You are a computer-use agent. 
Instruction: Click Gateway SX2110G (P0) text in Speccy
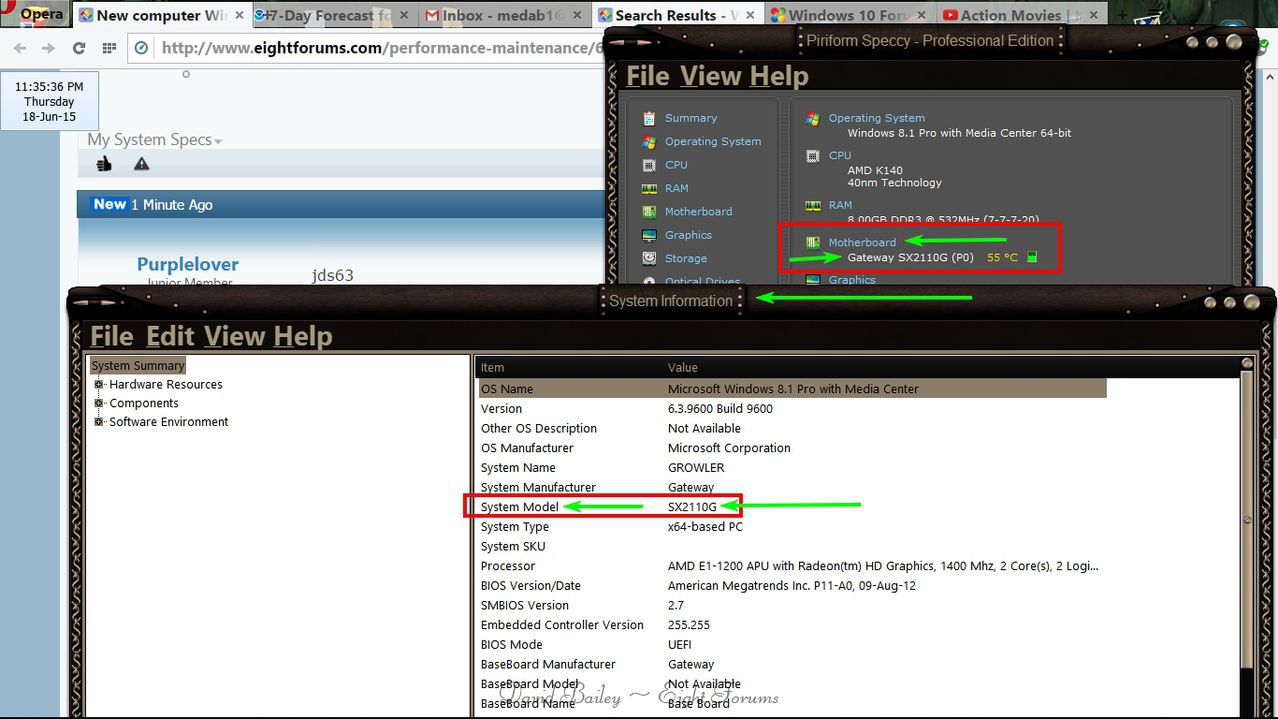(x=910, y=257)
